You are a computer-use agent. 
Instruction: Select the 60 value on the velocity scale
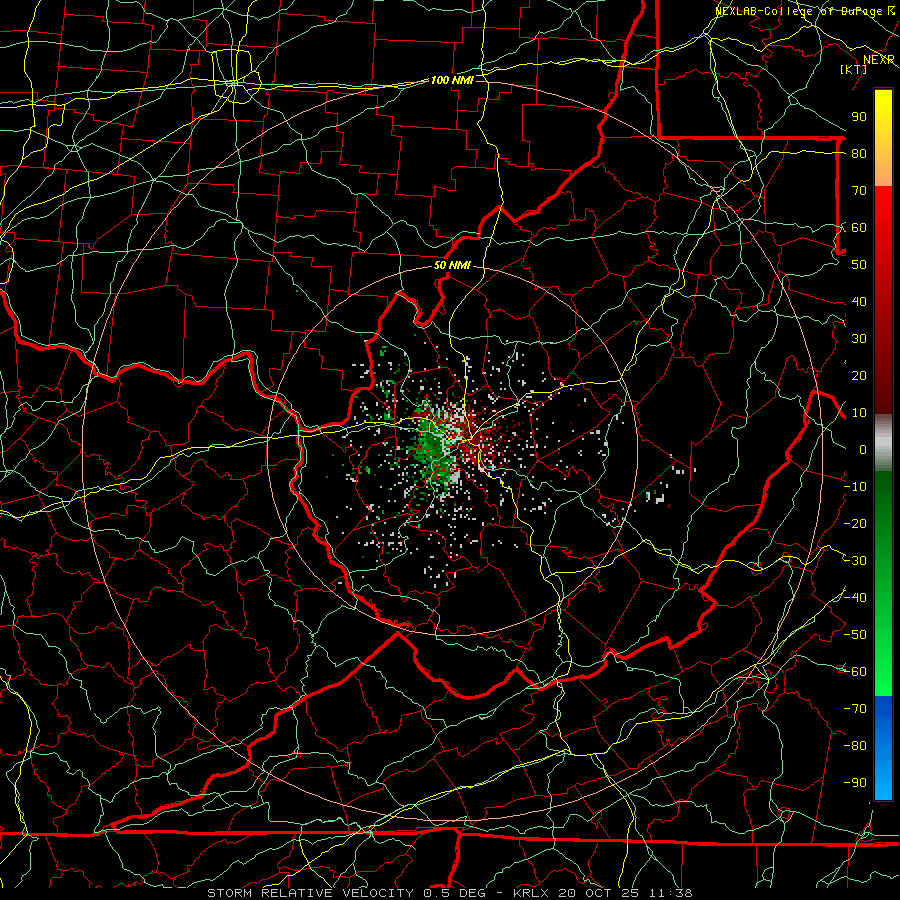859,227
